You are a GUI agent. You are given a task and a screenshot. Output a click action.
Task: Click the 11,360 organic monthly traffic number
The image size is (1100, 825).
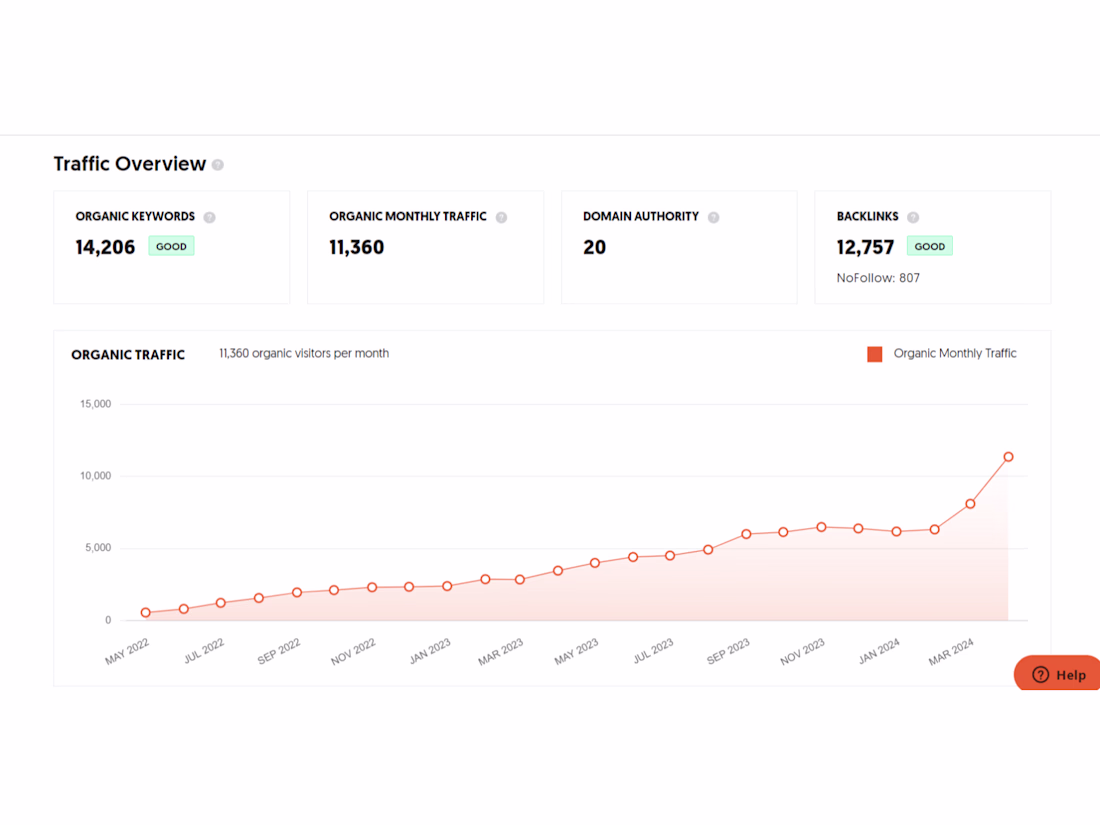356,247
